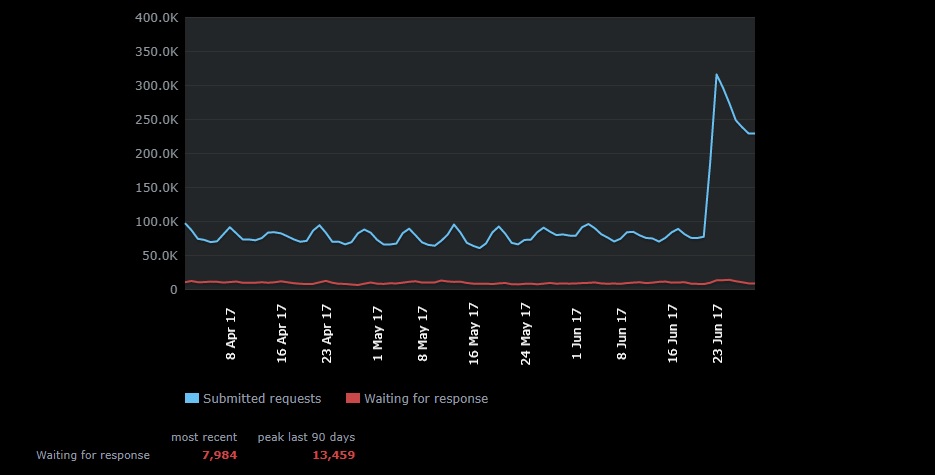Click the 23 Apr 17 date label
Screen dimensions: 935x475
(326, 334)
